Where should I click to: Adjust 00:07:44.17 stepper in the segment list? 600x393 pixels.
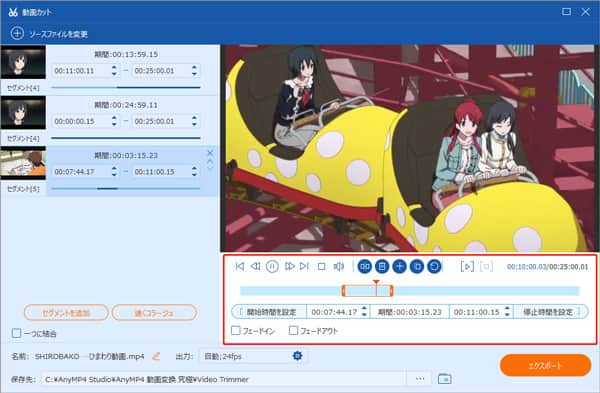click(x=114, y=171)
